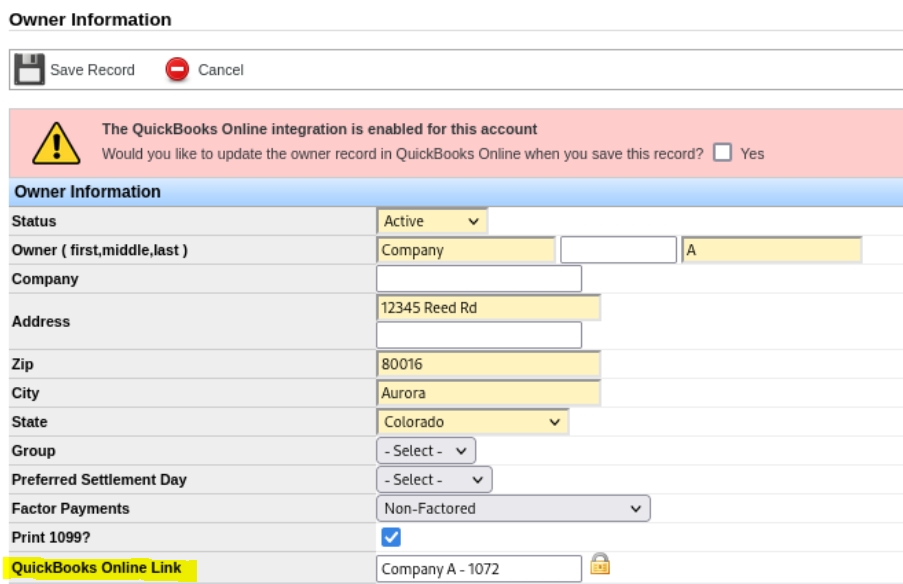903x584 pixels.
Task: Tick the Yes checkbox for QuickBooks update
Action: 722,153
